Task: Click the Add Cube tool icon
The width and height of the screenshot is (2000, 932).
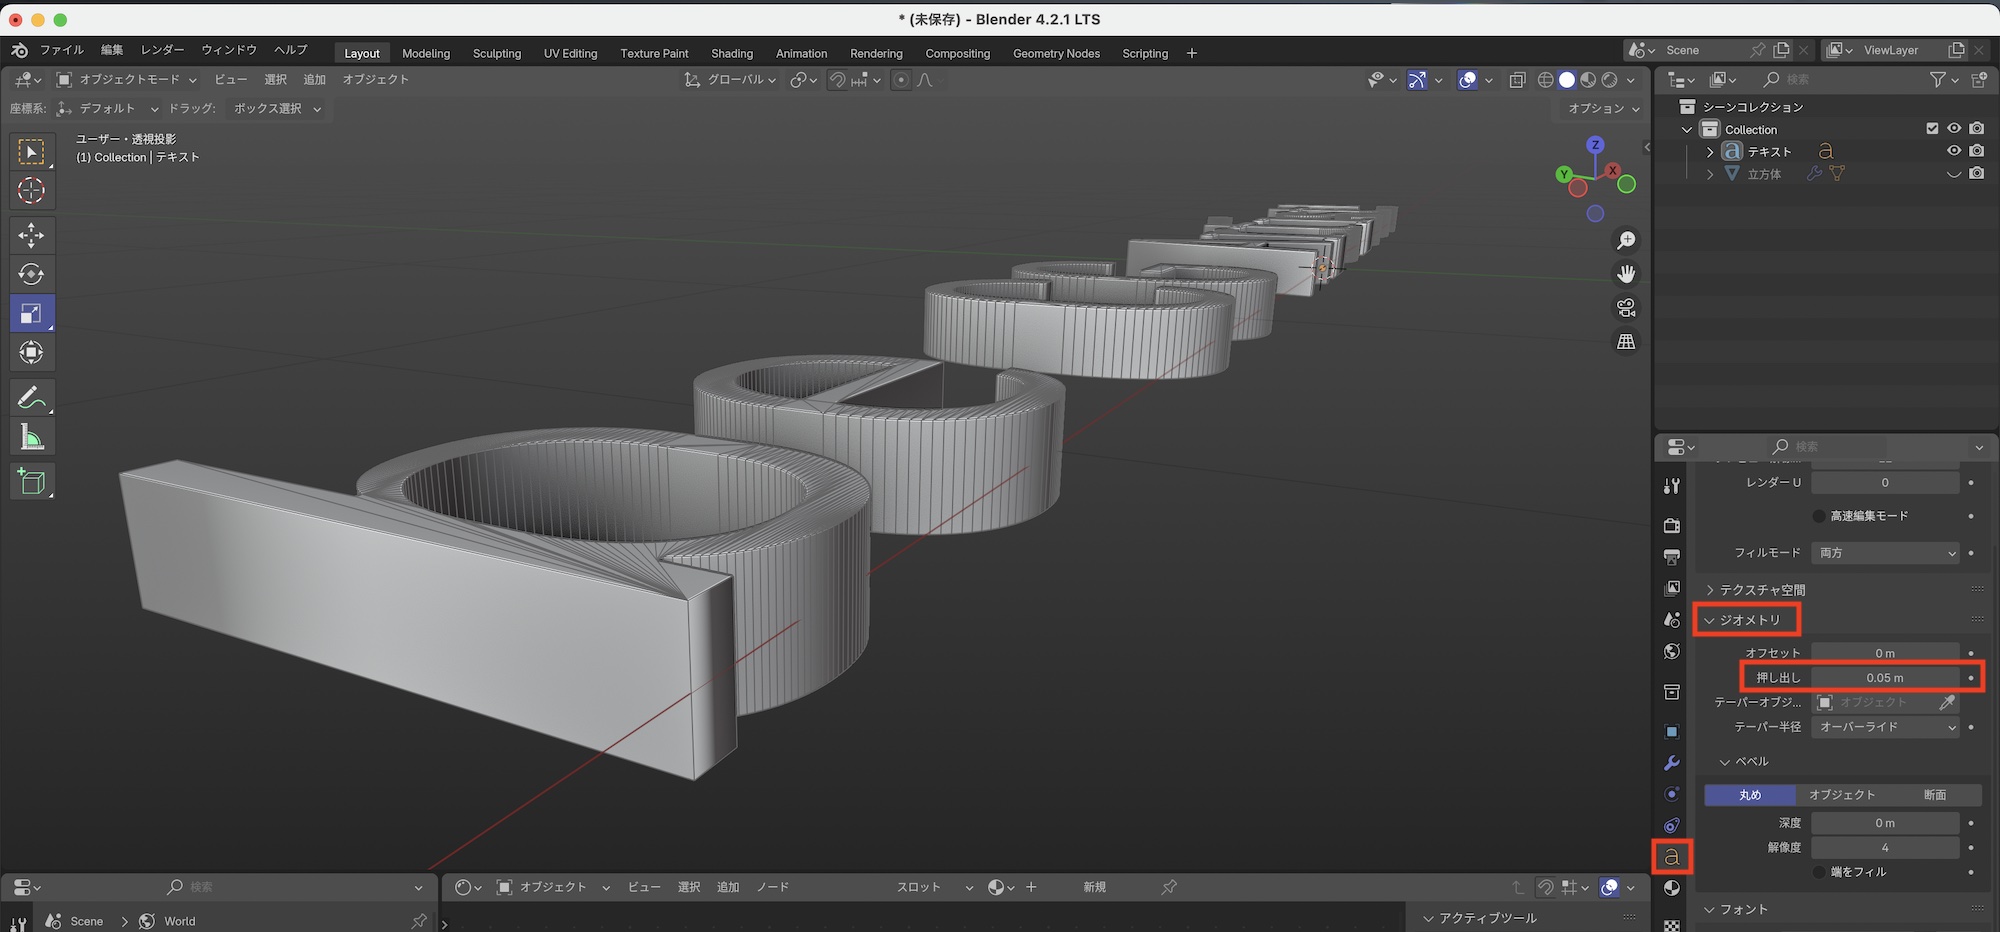Action: pyautogui.click(x=31, y=482)
